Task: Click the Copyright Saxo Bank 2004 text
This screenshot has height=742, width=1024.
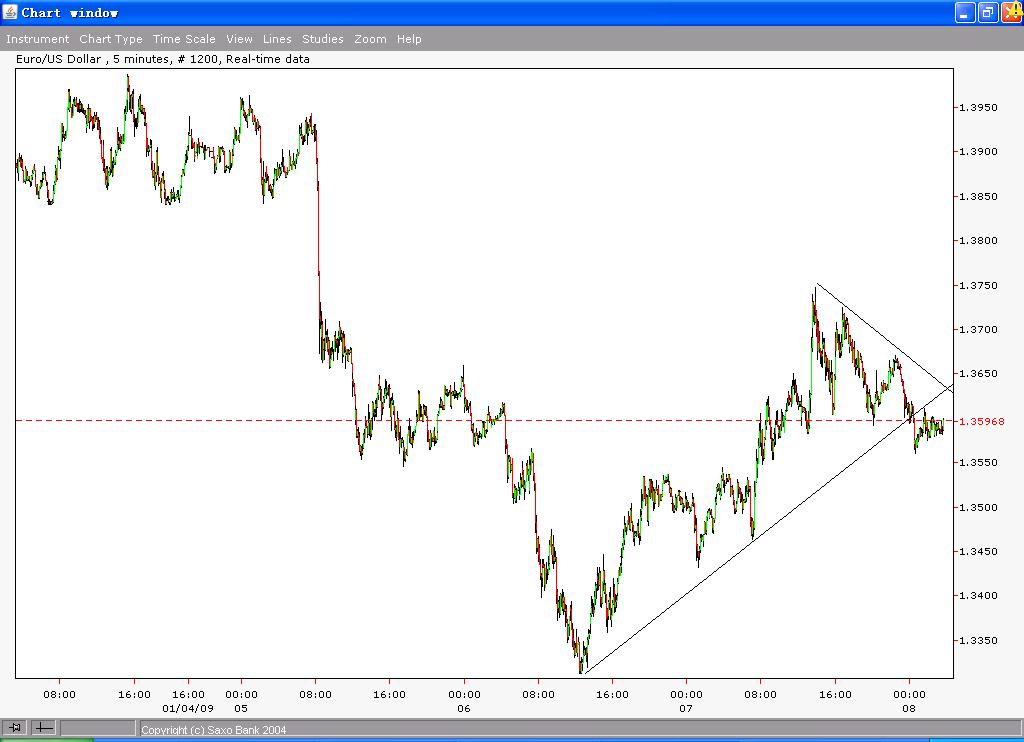Action: tap(214, 730)
